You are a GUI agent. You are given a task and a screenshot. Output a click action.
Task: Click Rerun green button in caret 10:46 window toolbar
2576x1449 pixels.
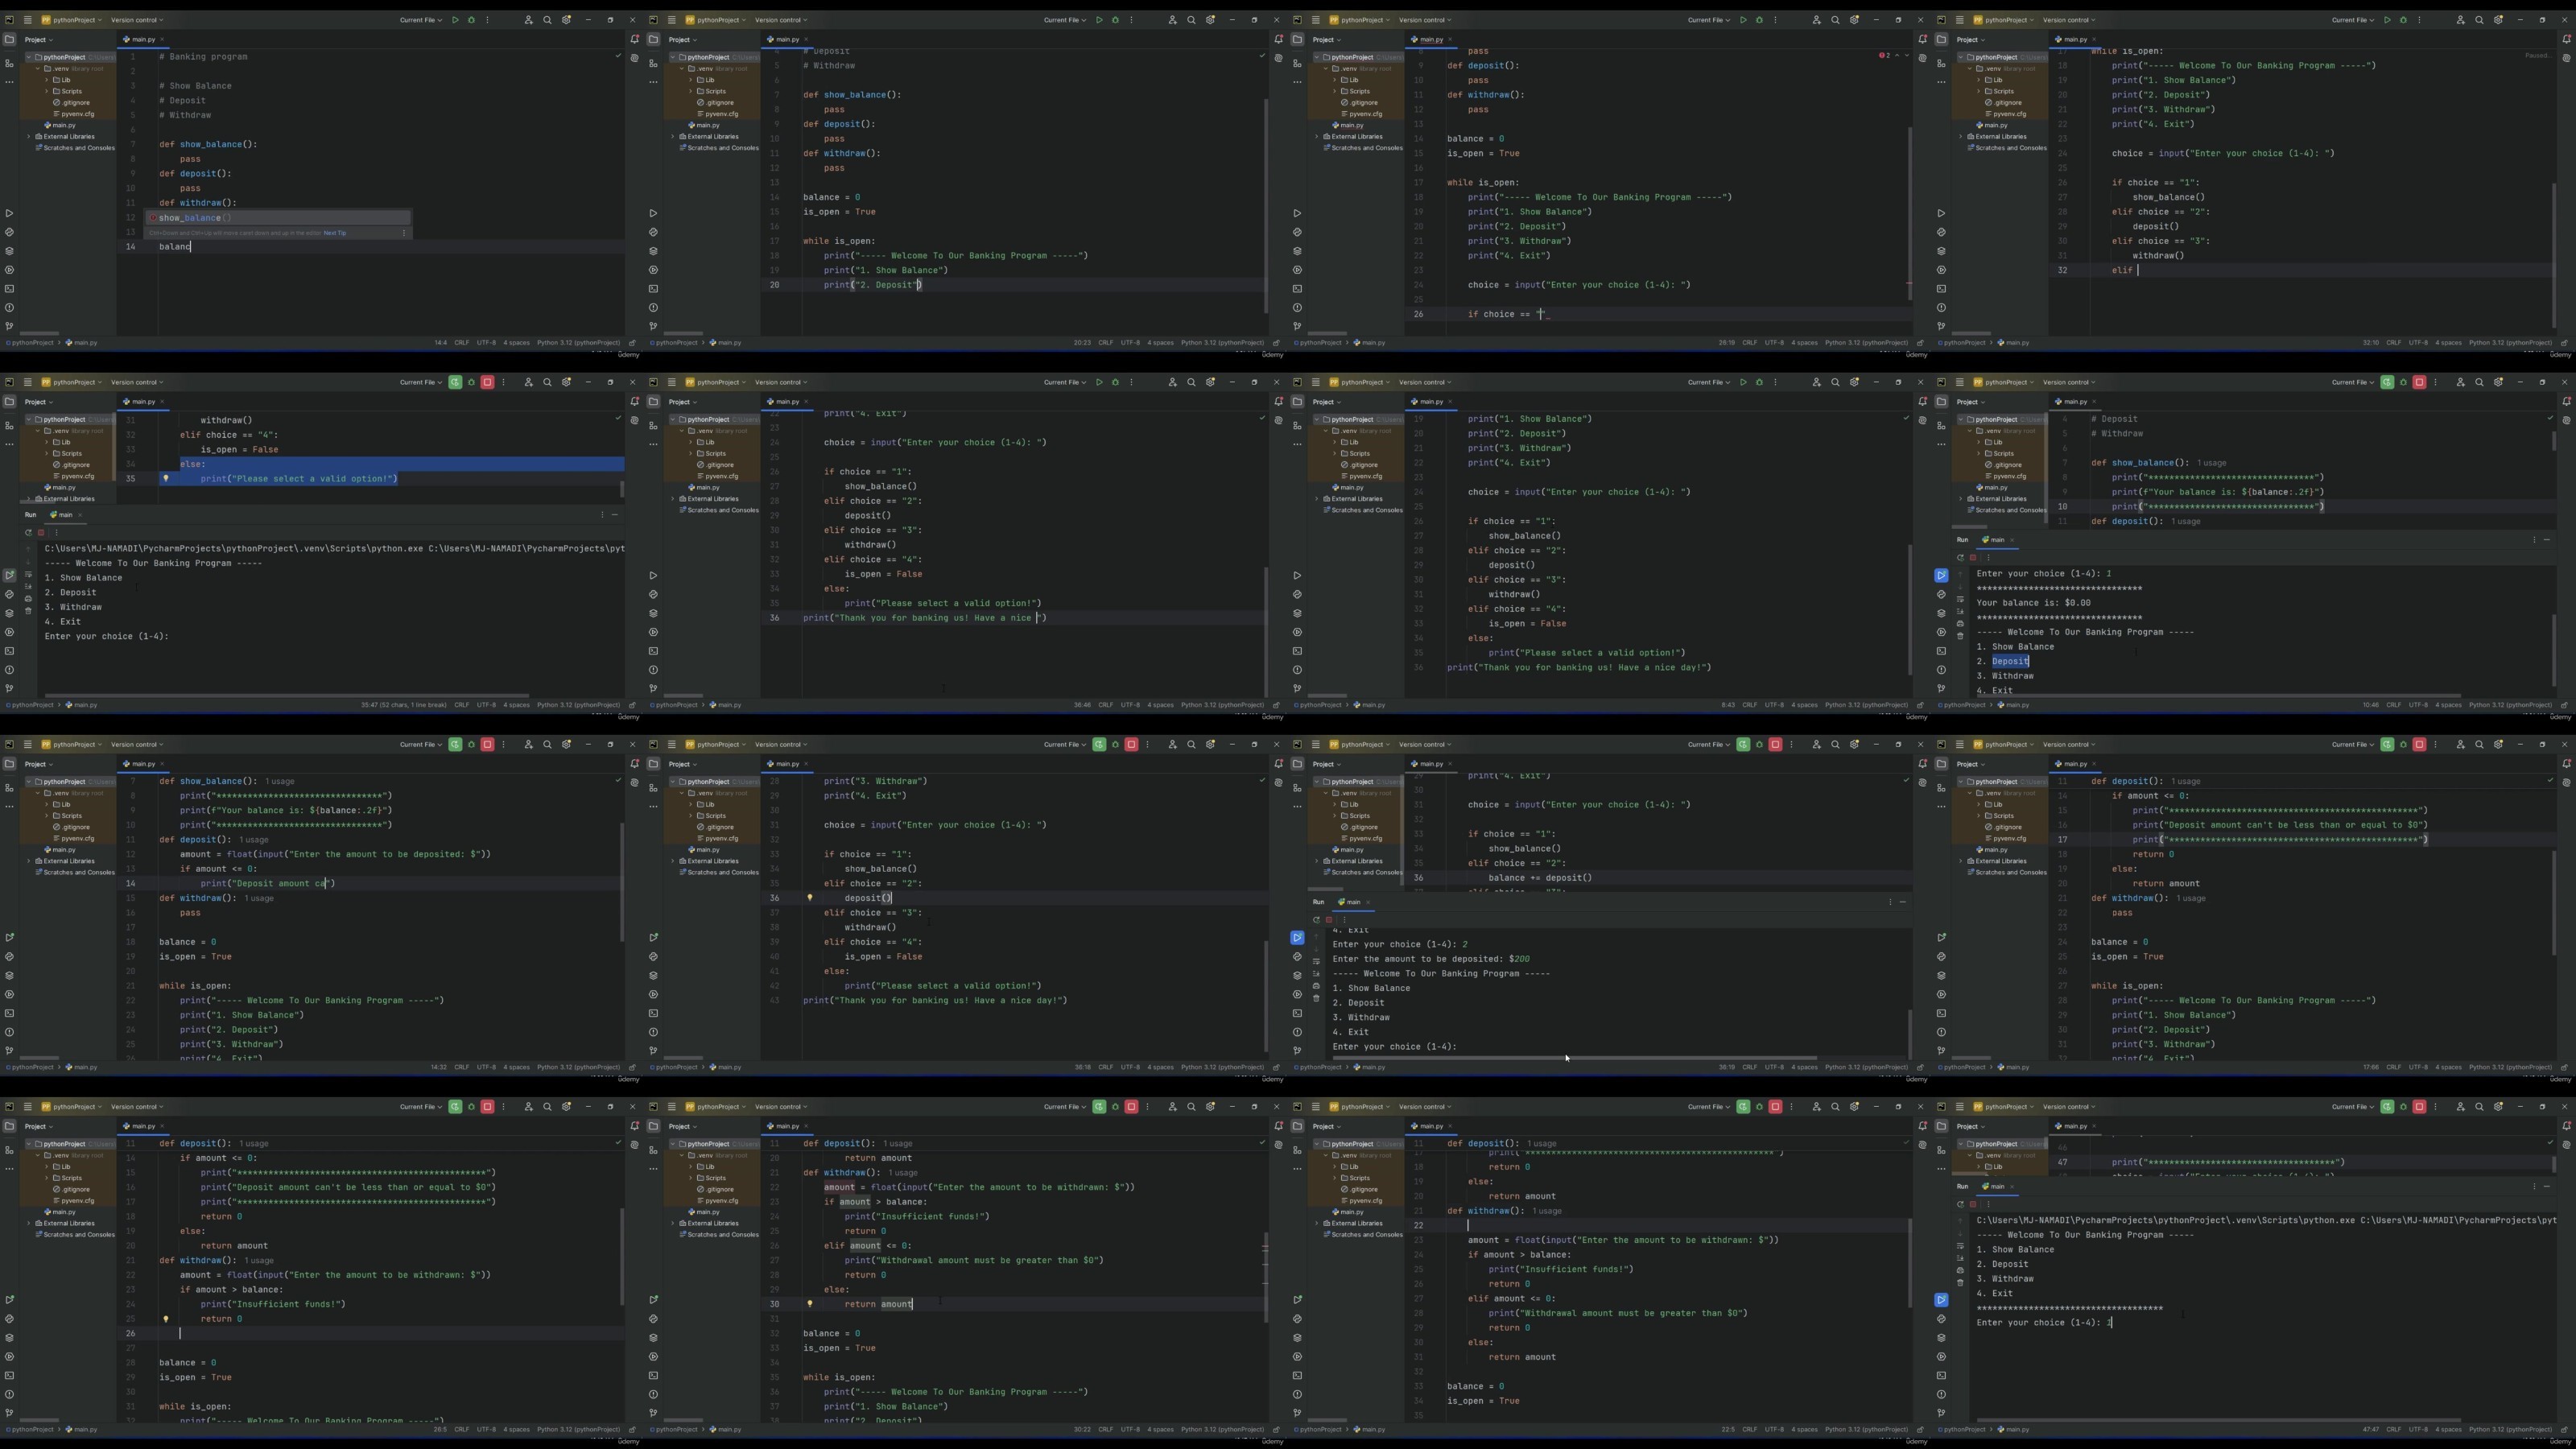[2387, 382]
